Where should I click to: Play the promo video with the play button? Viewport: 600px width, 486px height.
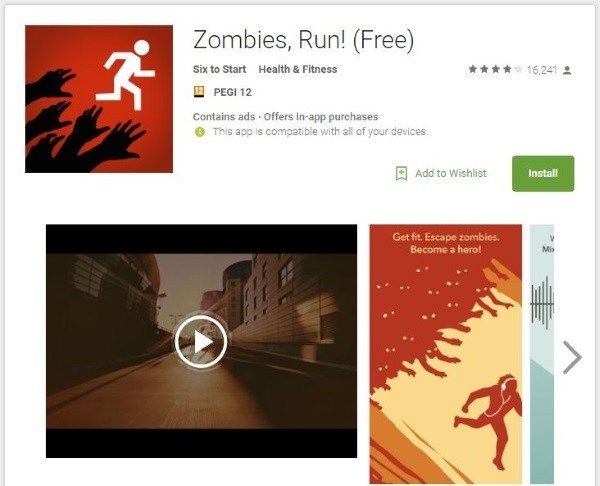click(x=201, y=341)
